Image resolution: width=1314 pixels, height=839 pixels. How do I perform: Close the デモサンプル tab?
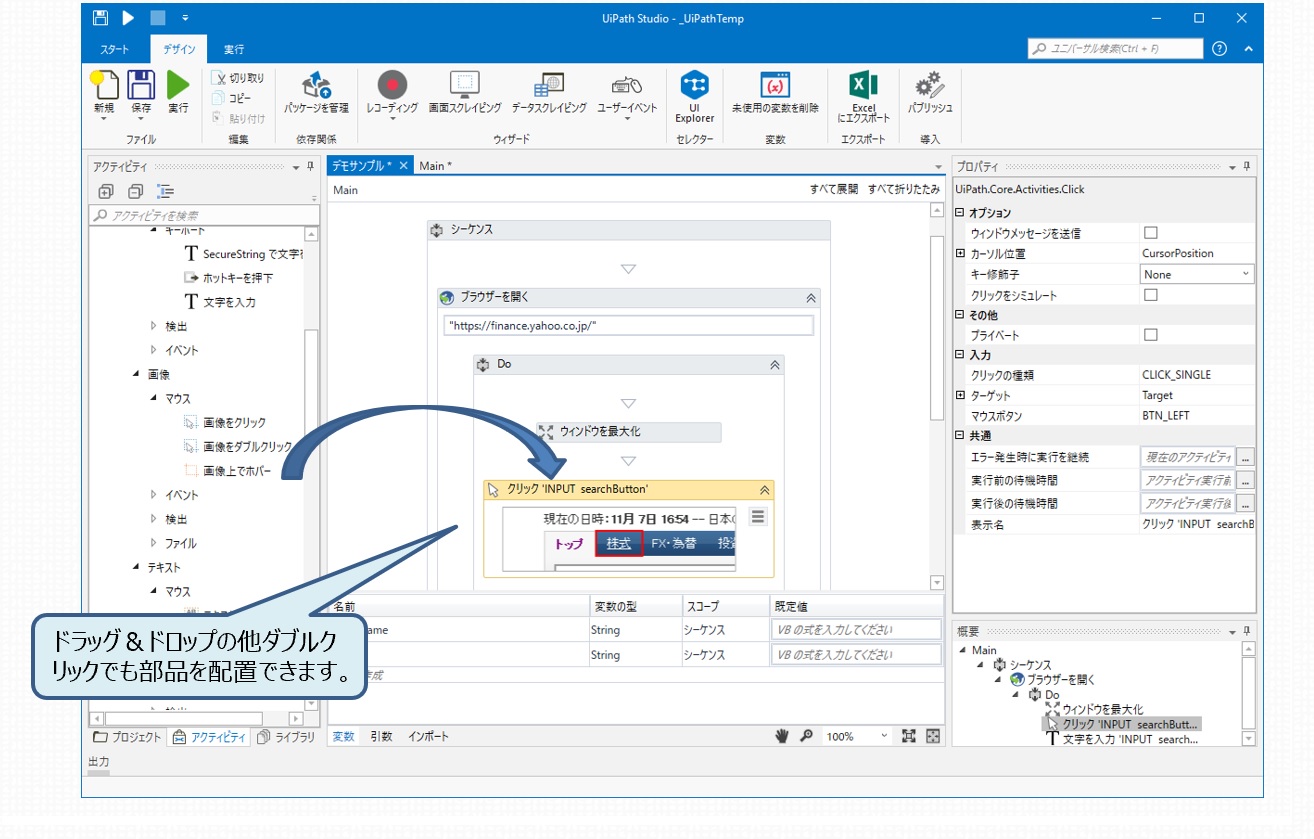pyautogui.click(x=403, y=166)
